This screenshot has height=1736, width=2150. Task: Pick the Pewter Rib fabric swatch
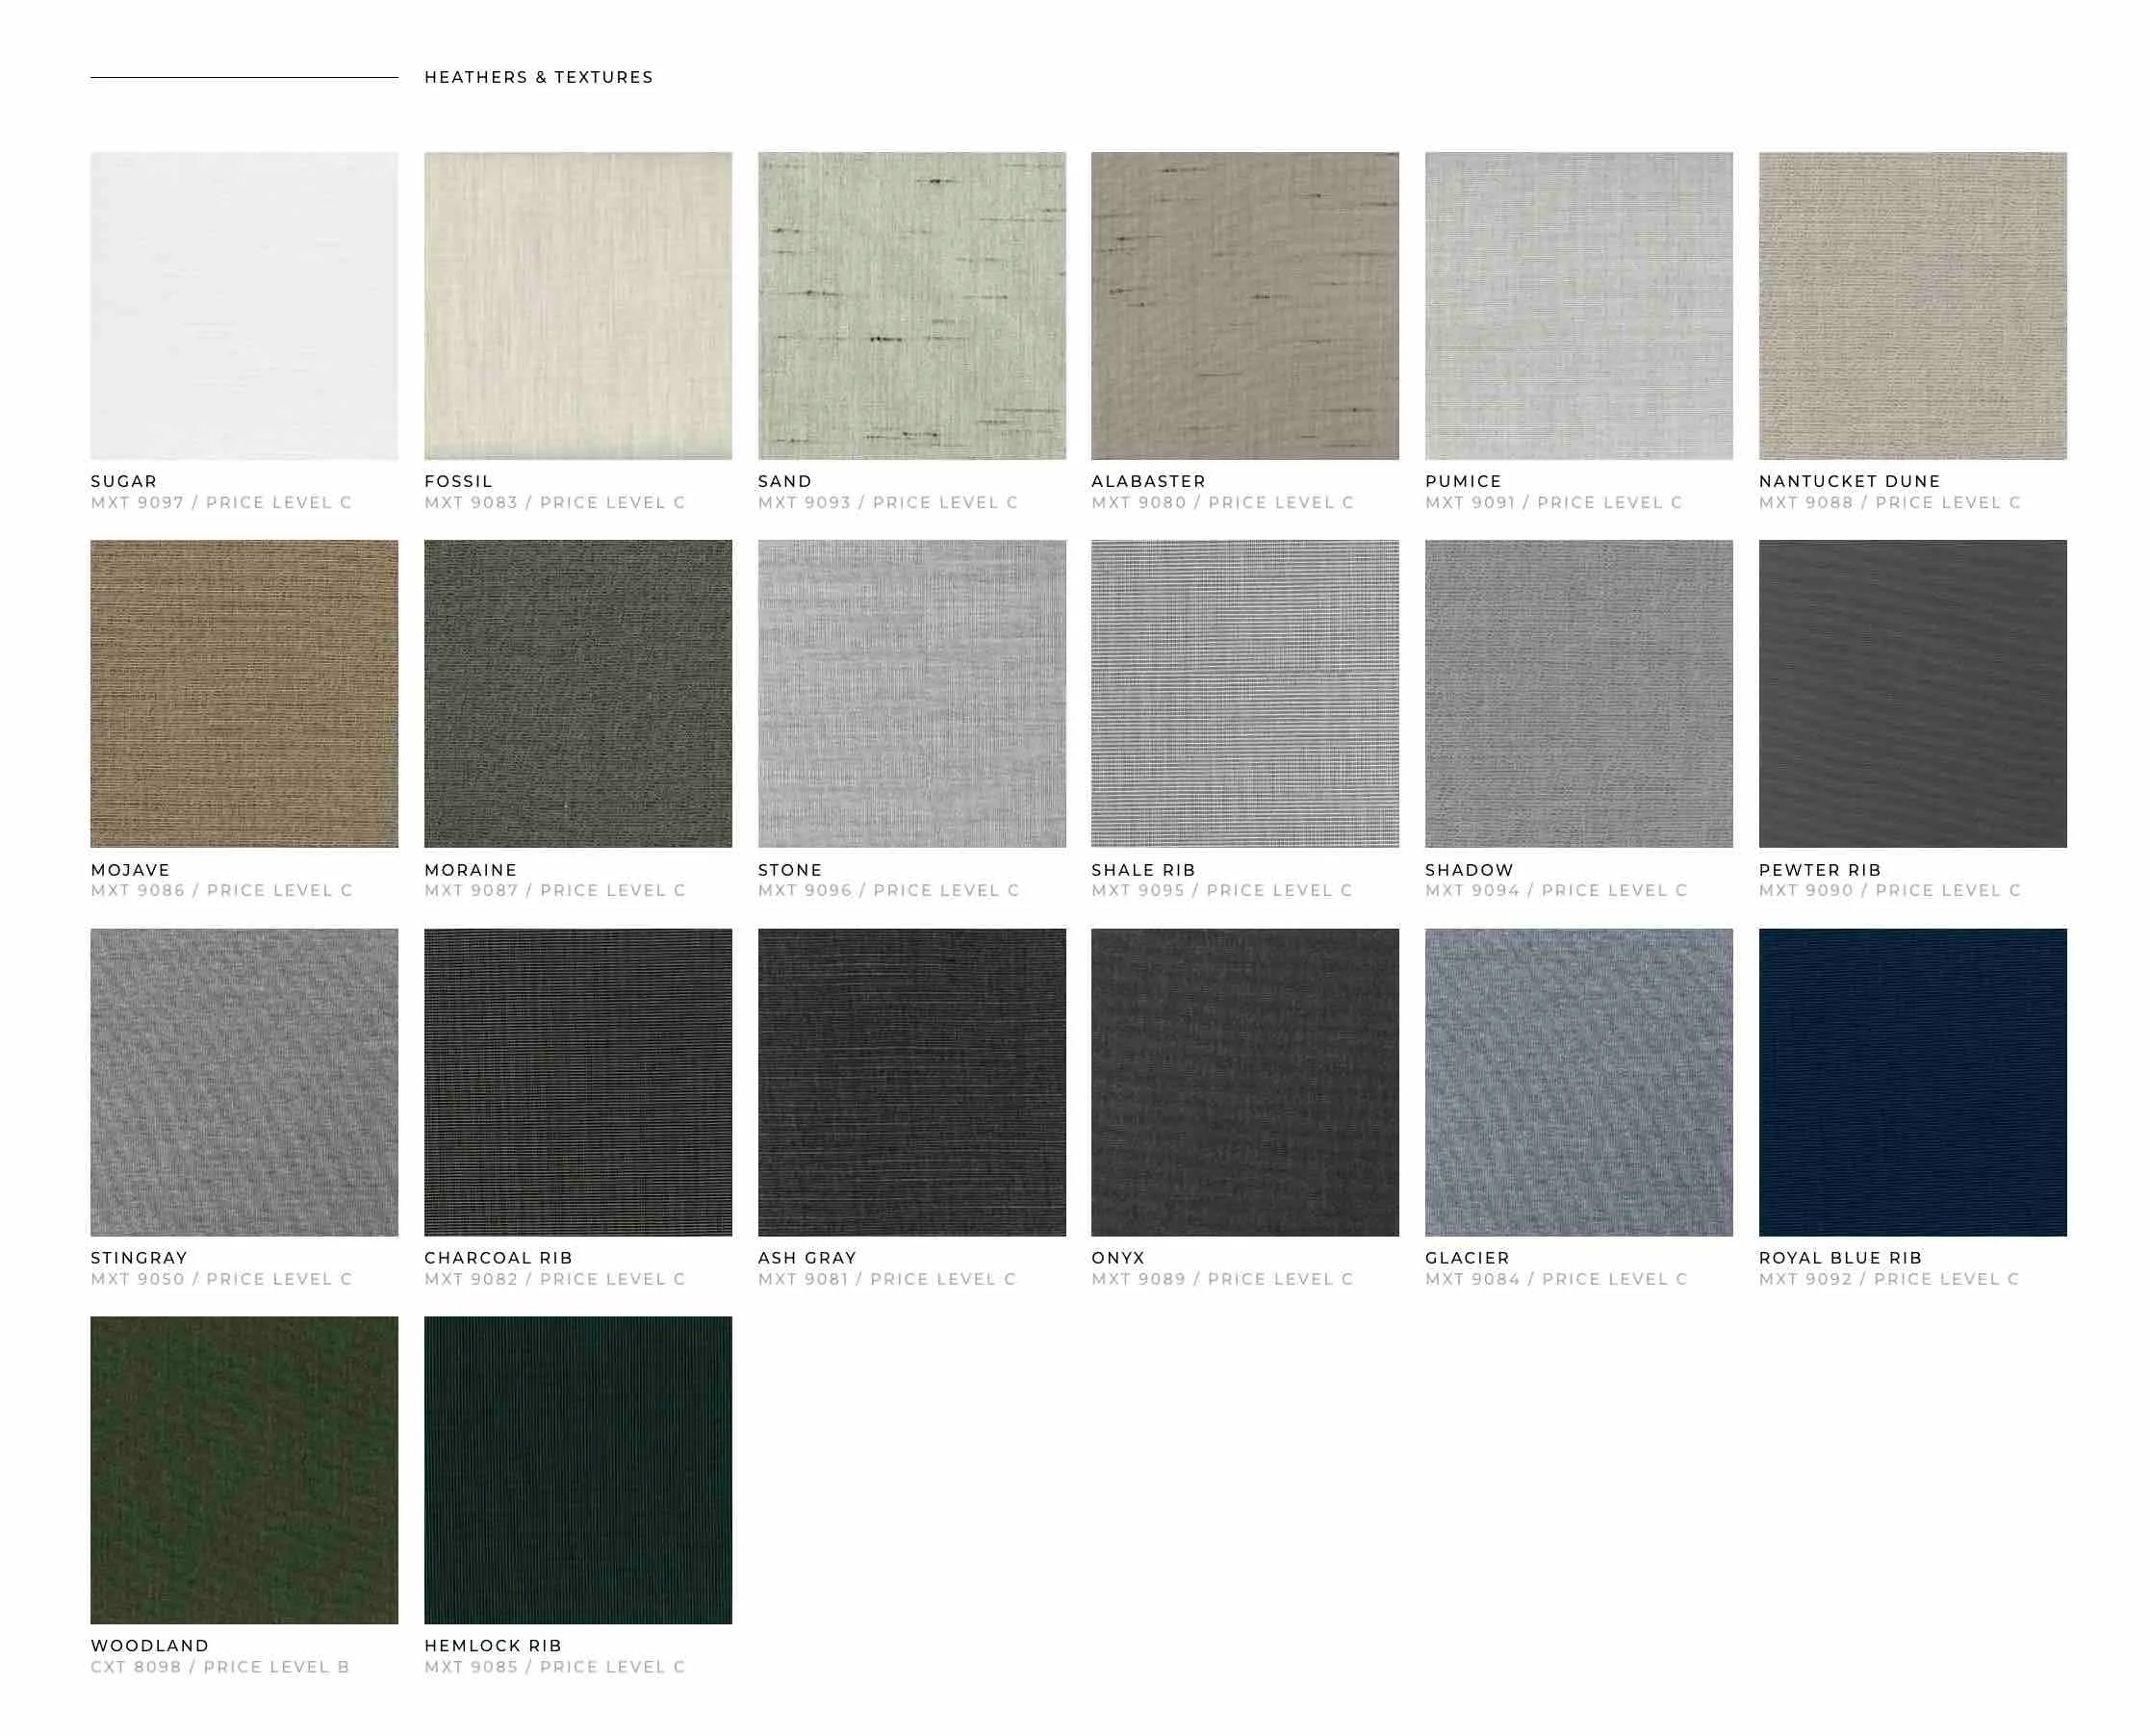click(x=1913, y=694)
